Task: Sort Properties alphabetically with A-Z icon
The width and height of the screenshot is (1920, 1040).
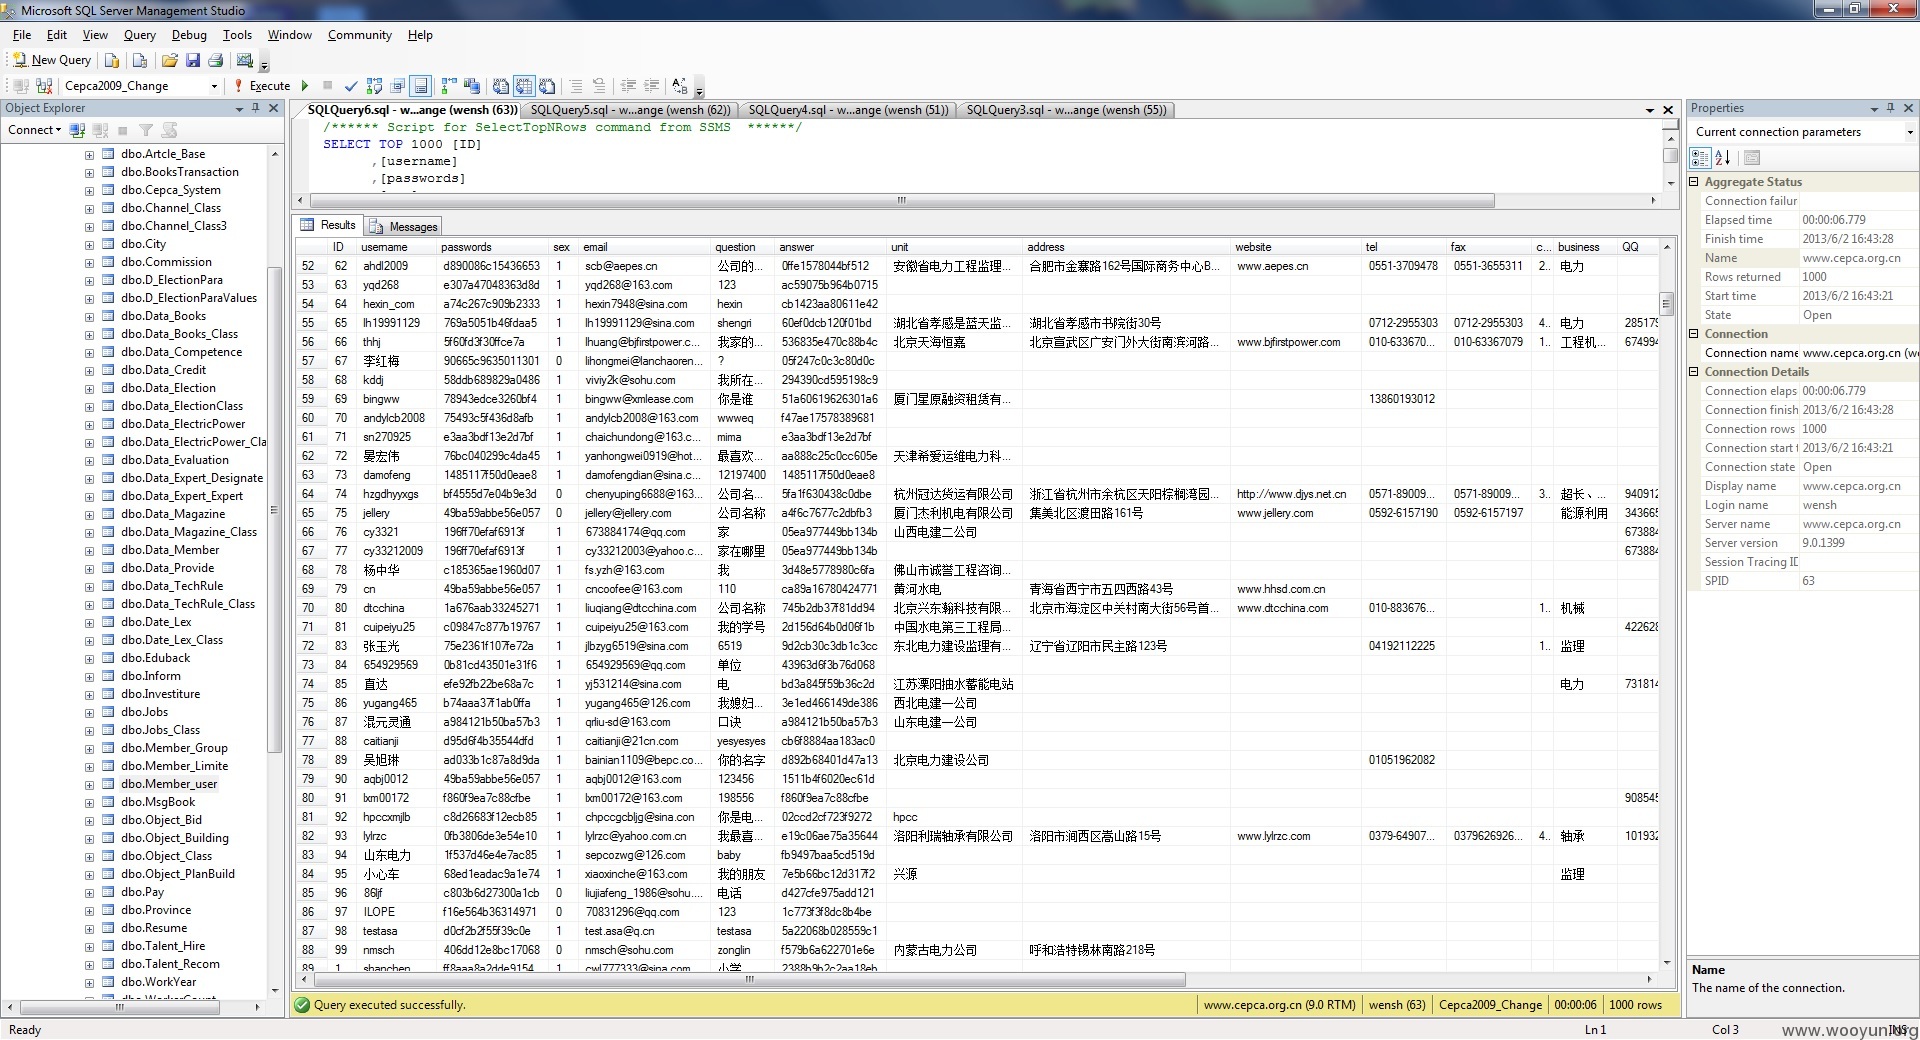Action: click(1722, 158)
